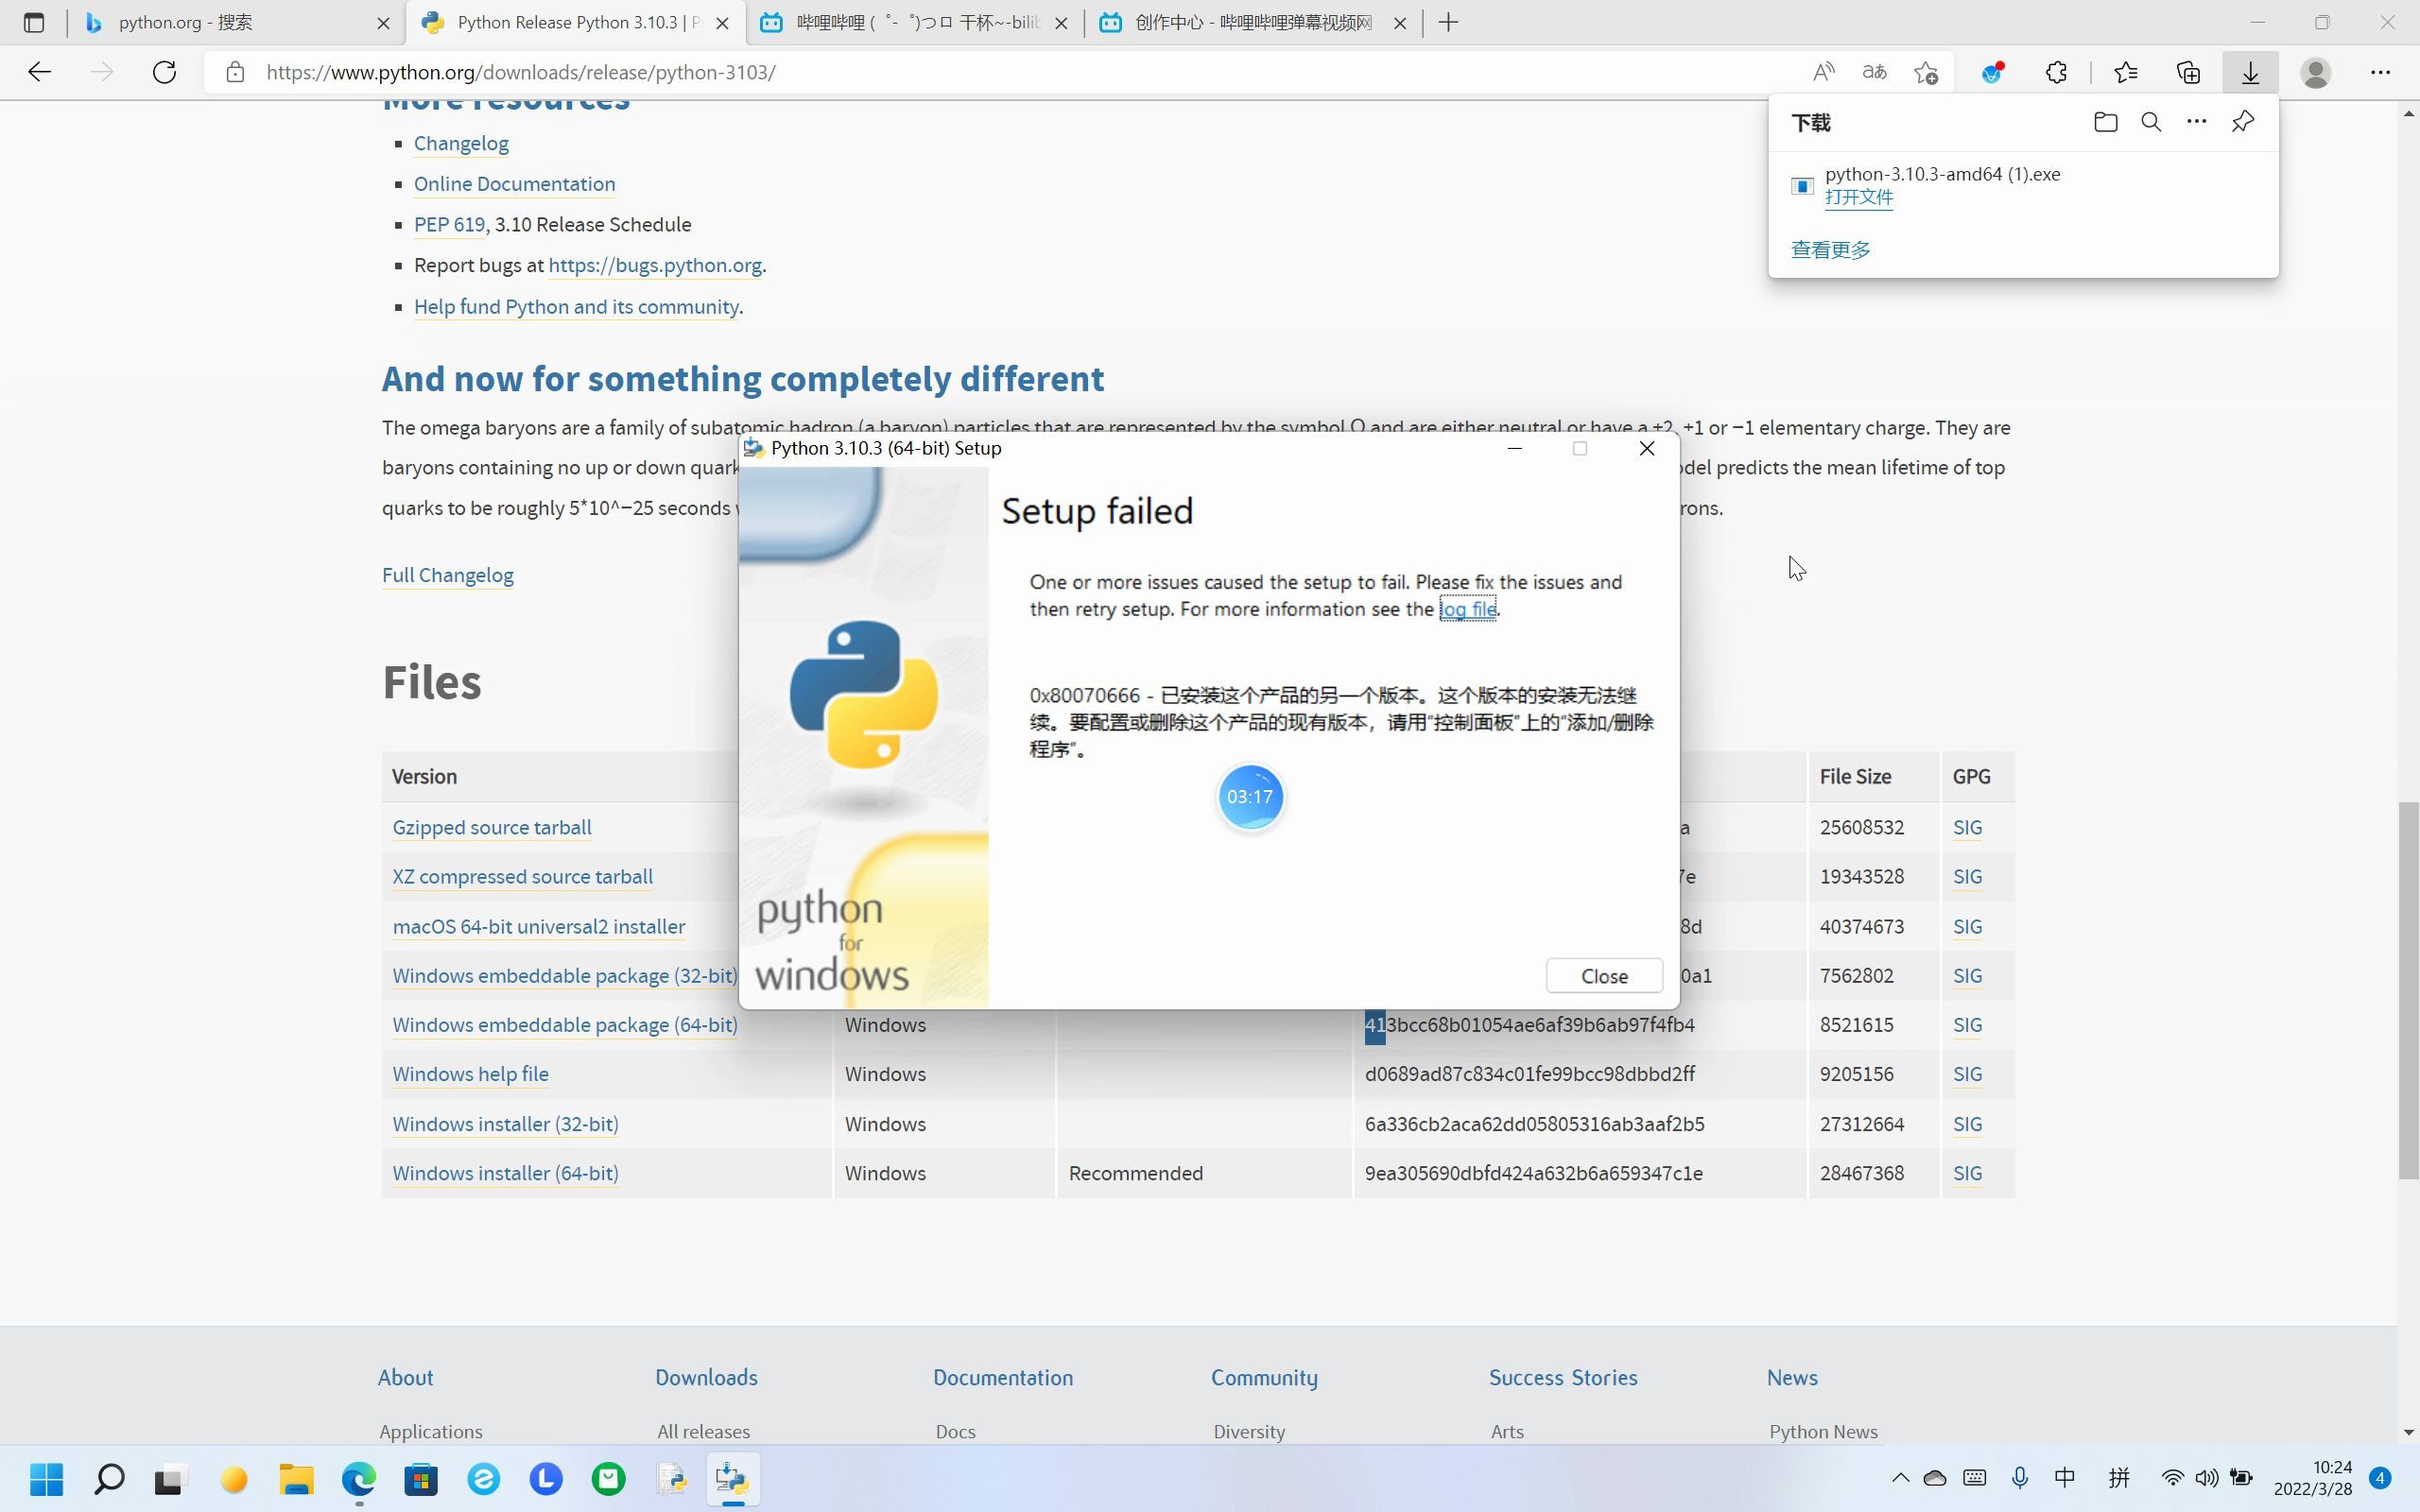The width and height of the screenshot is (2420, 1512).
Task: Open File Explorer from the taskbar
Action: [296, 1479]
